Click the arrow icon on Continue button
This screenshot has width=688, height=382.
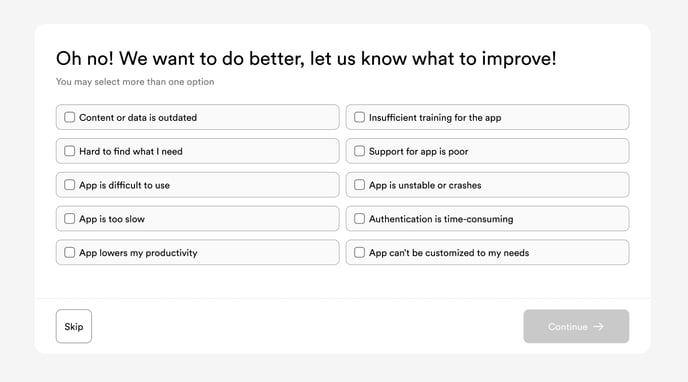[598, 327]
